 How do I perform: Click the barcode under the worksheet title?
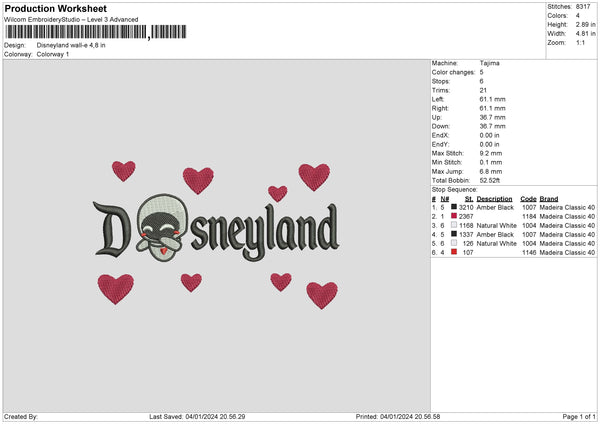click(x=96, y=32)
